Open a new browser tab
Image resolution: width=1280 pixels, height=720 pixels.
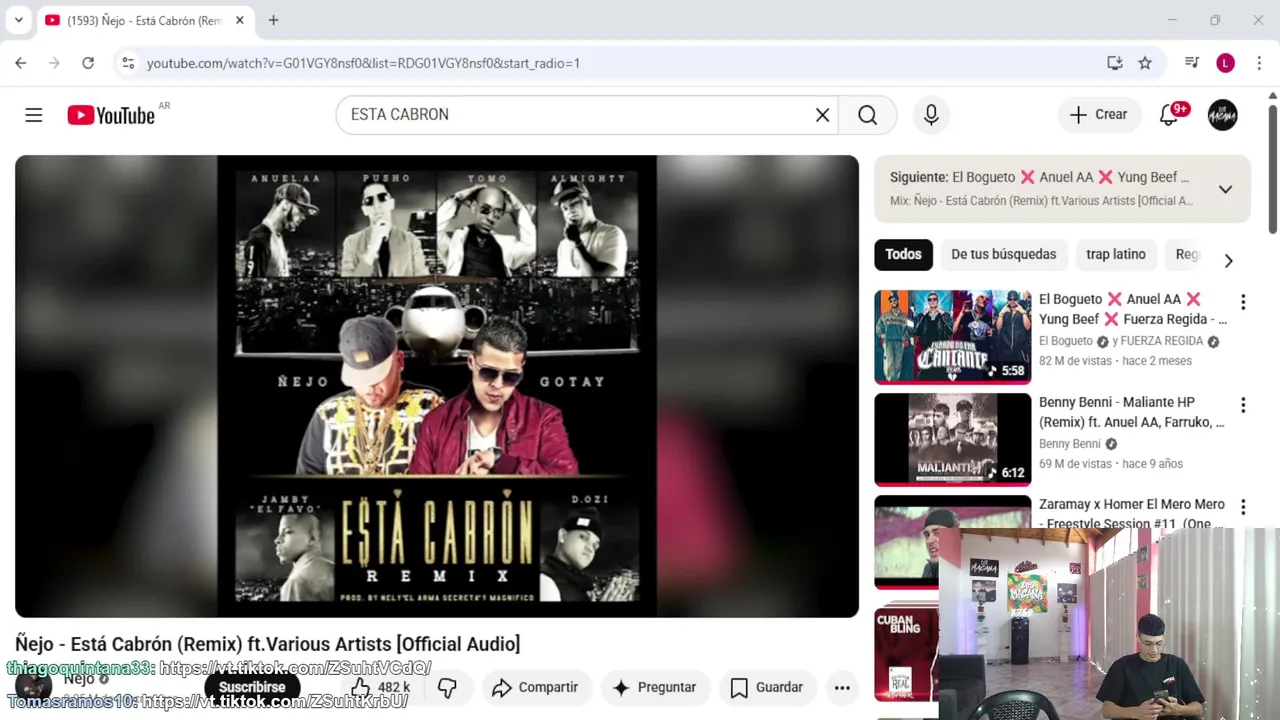[273, 20]
